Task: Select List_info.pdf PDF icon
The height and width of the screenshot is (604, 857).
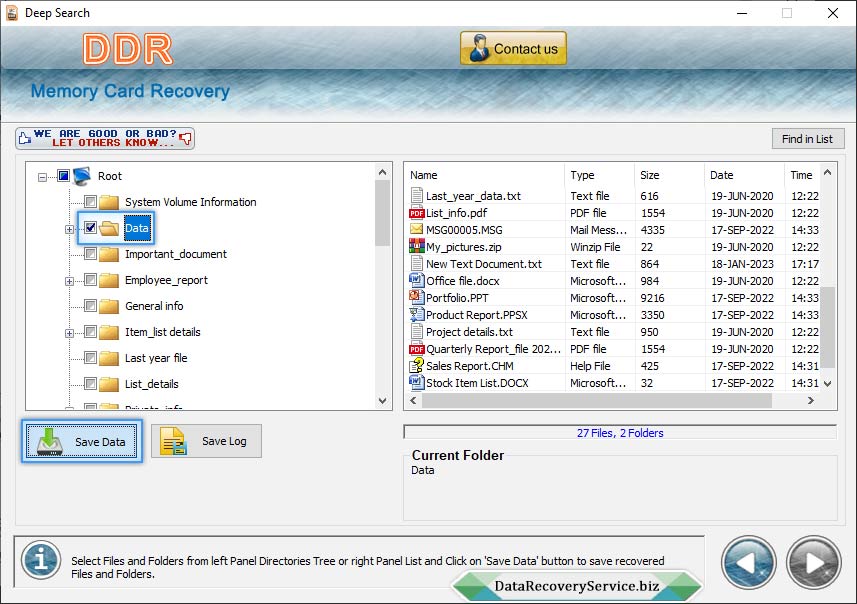Action: pyautogui.click(x=416, y=213)
